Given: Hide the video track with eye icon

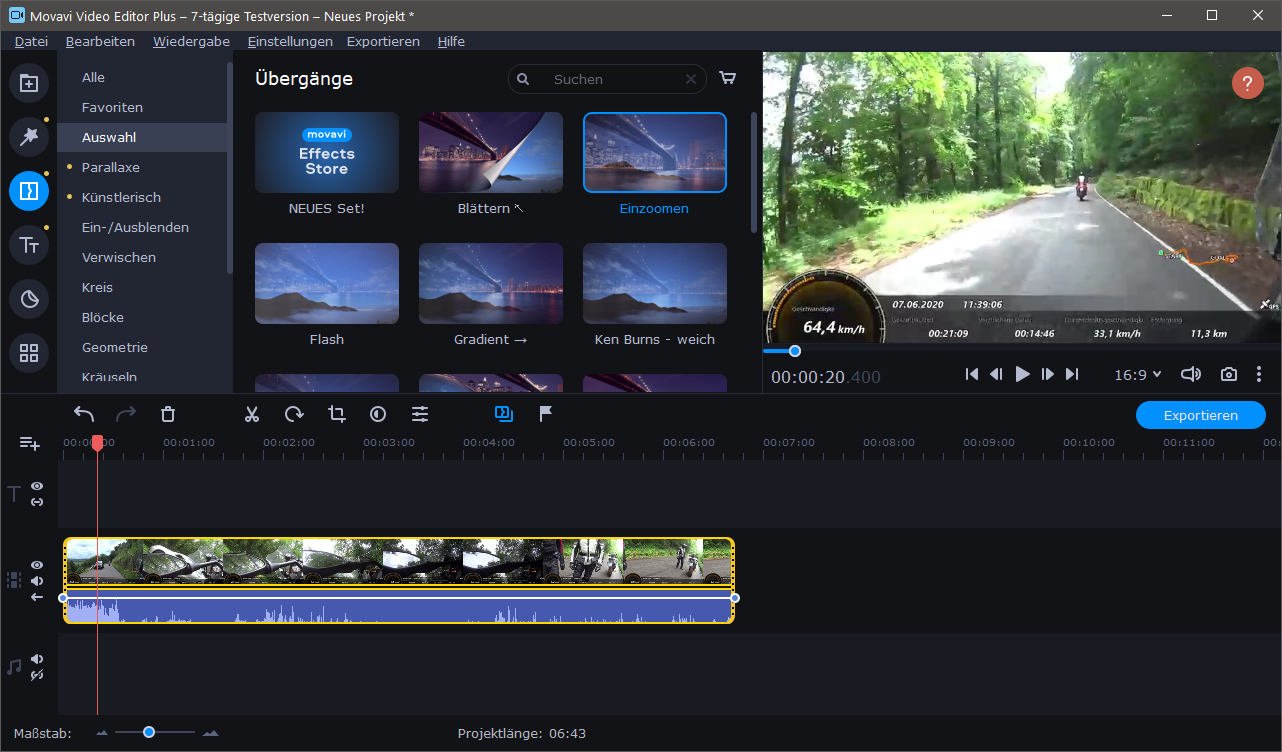Looking at the screenshot, I should click(37, 565).
